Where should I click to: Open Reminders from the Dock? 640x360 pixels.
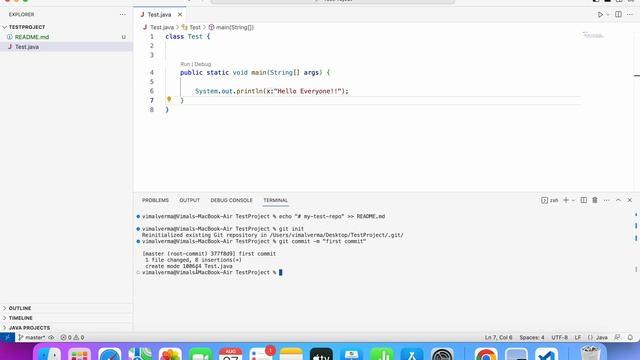261,355
